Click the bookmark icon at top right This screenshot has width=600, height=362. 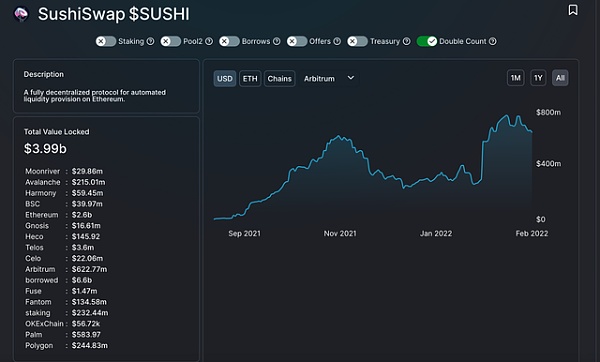pos(572,10)
